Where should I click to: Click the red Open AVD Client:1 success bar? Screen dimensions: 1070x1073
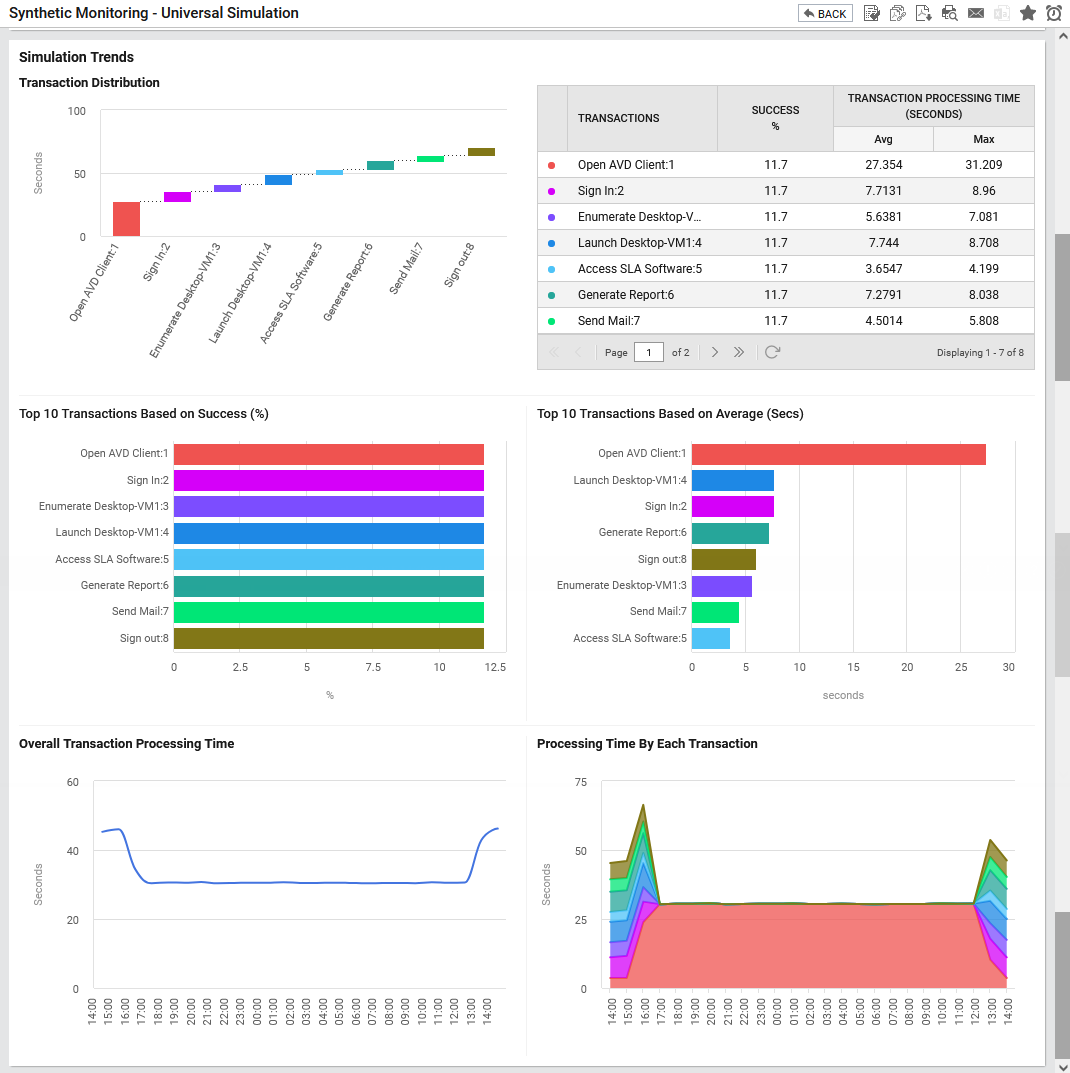328,454
